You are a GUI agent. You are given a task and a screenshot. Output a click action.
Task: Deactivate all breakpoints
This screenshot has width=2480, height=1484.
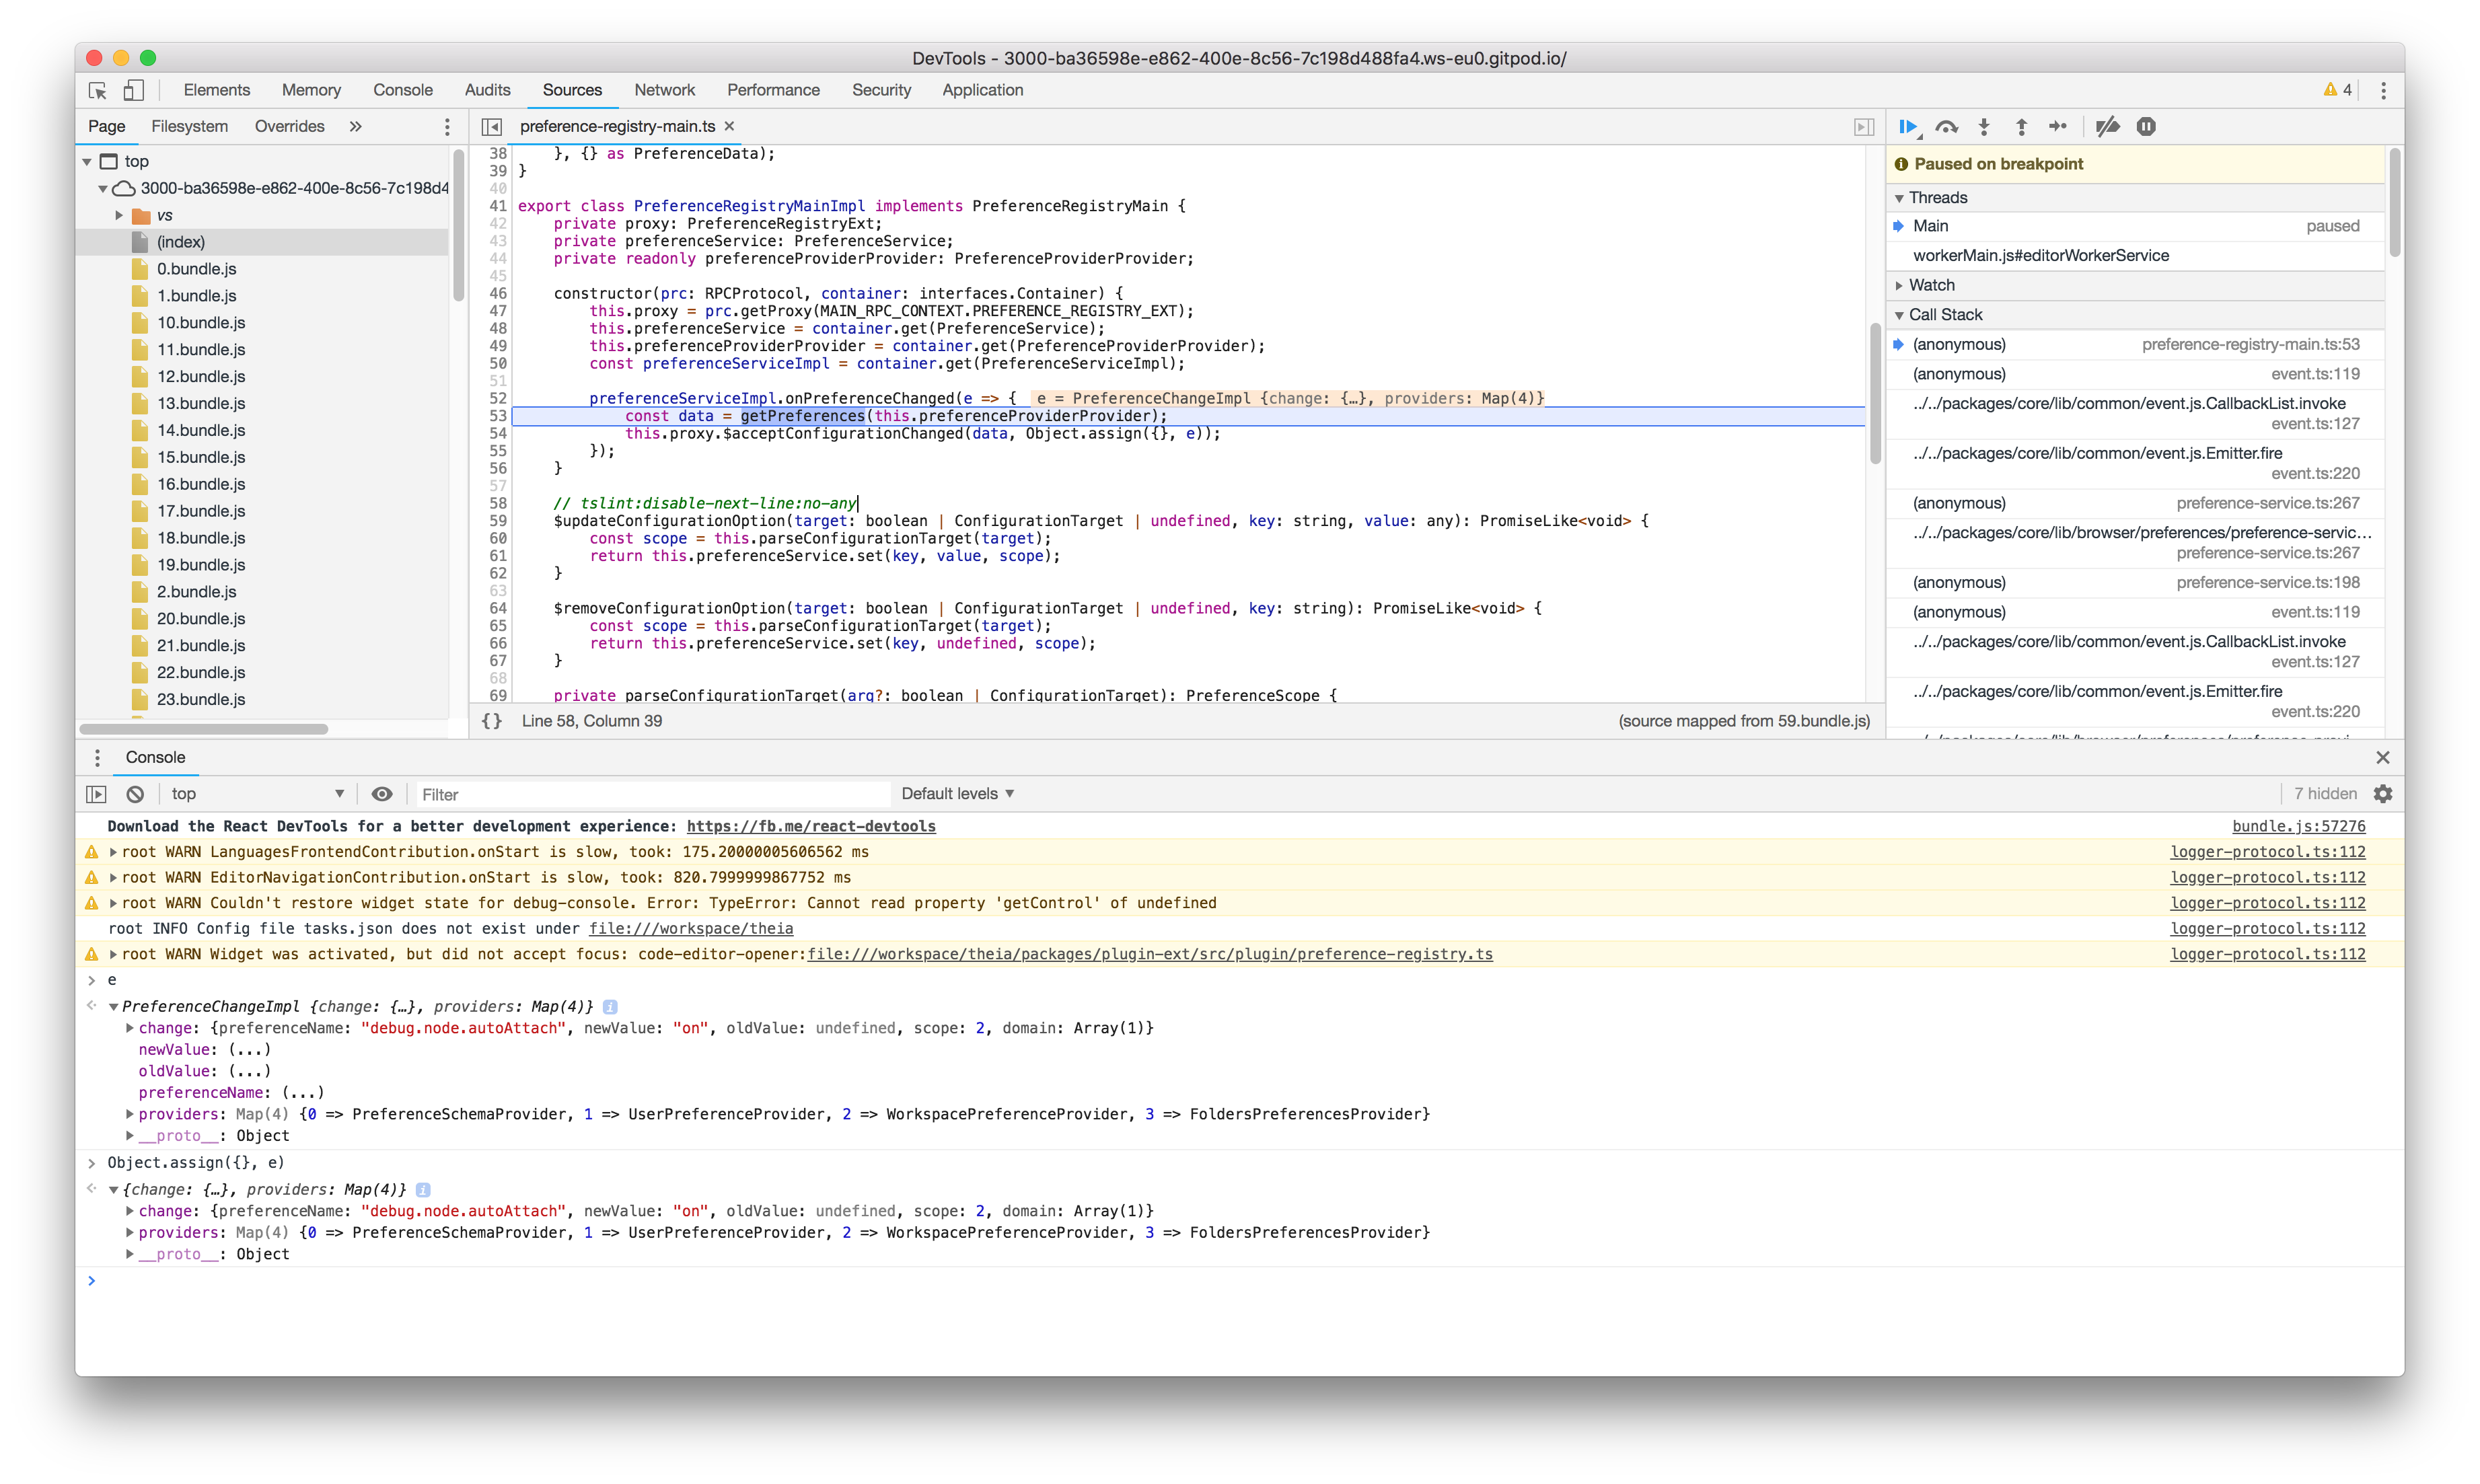2108,127
